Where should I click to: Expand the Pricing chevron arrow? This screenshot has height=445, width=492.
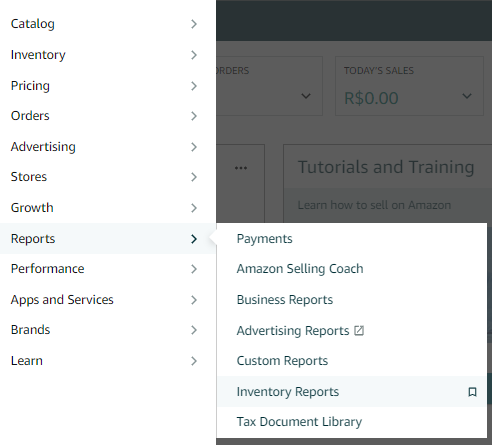point(194,86)
